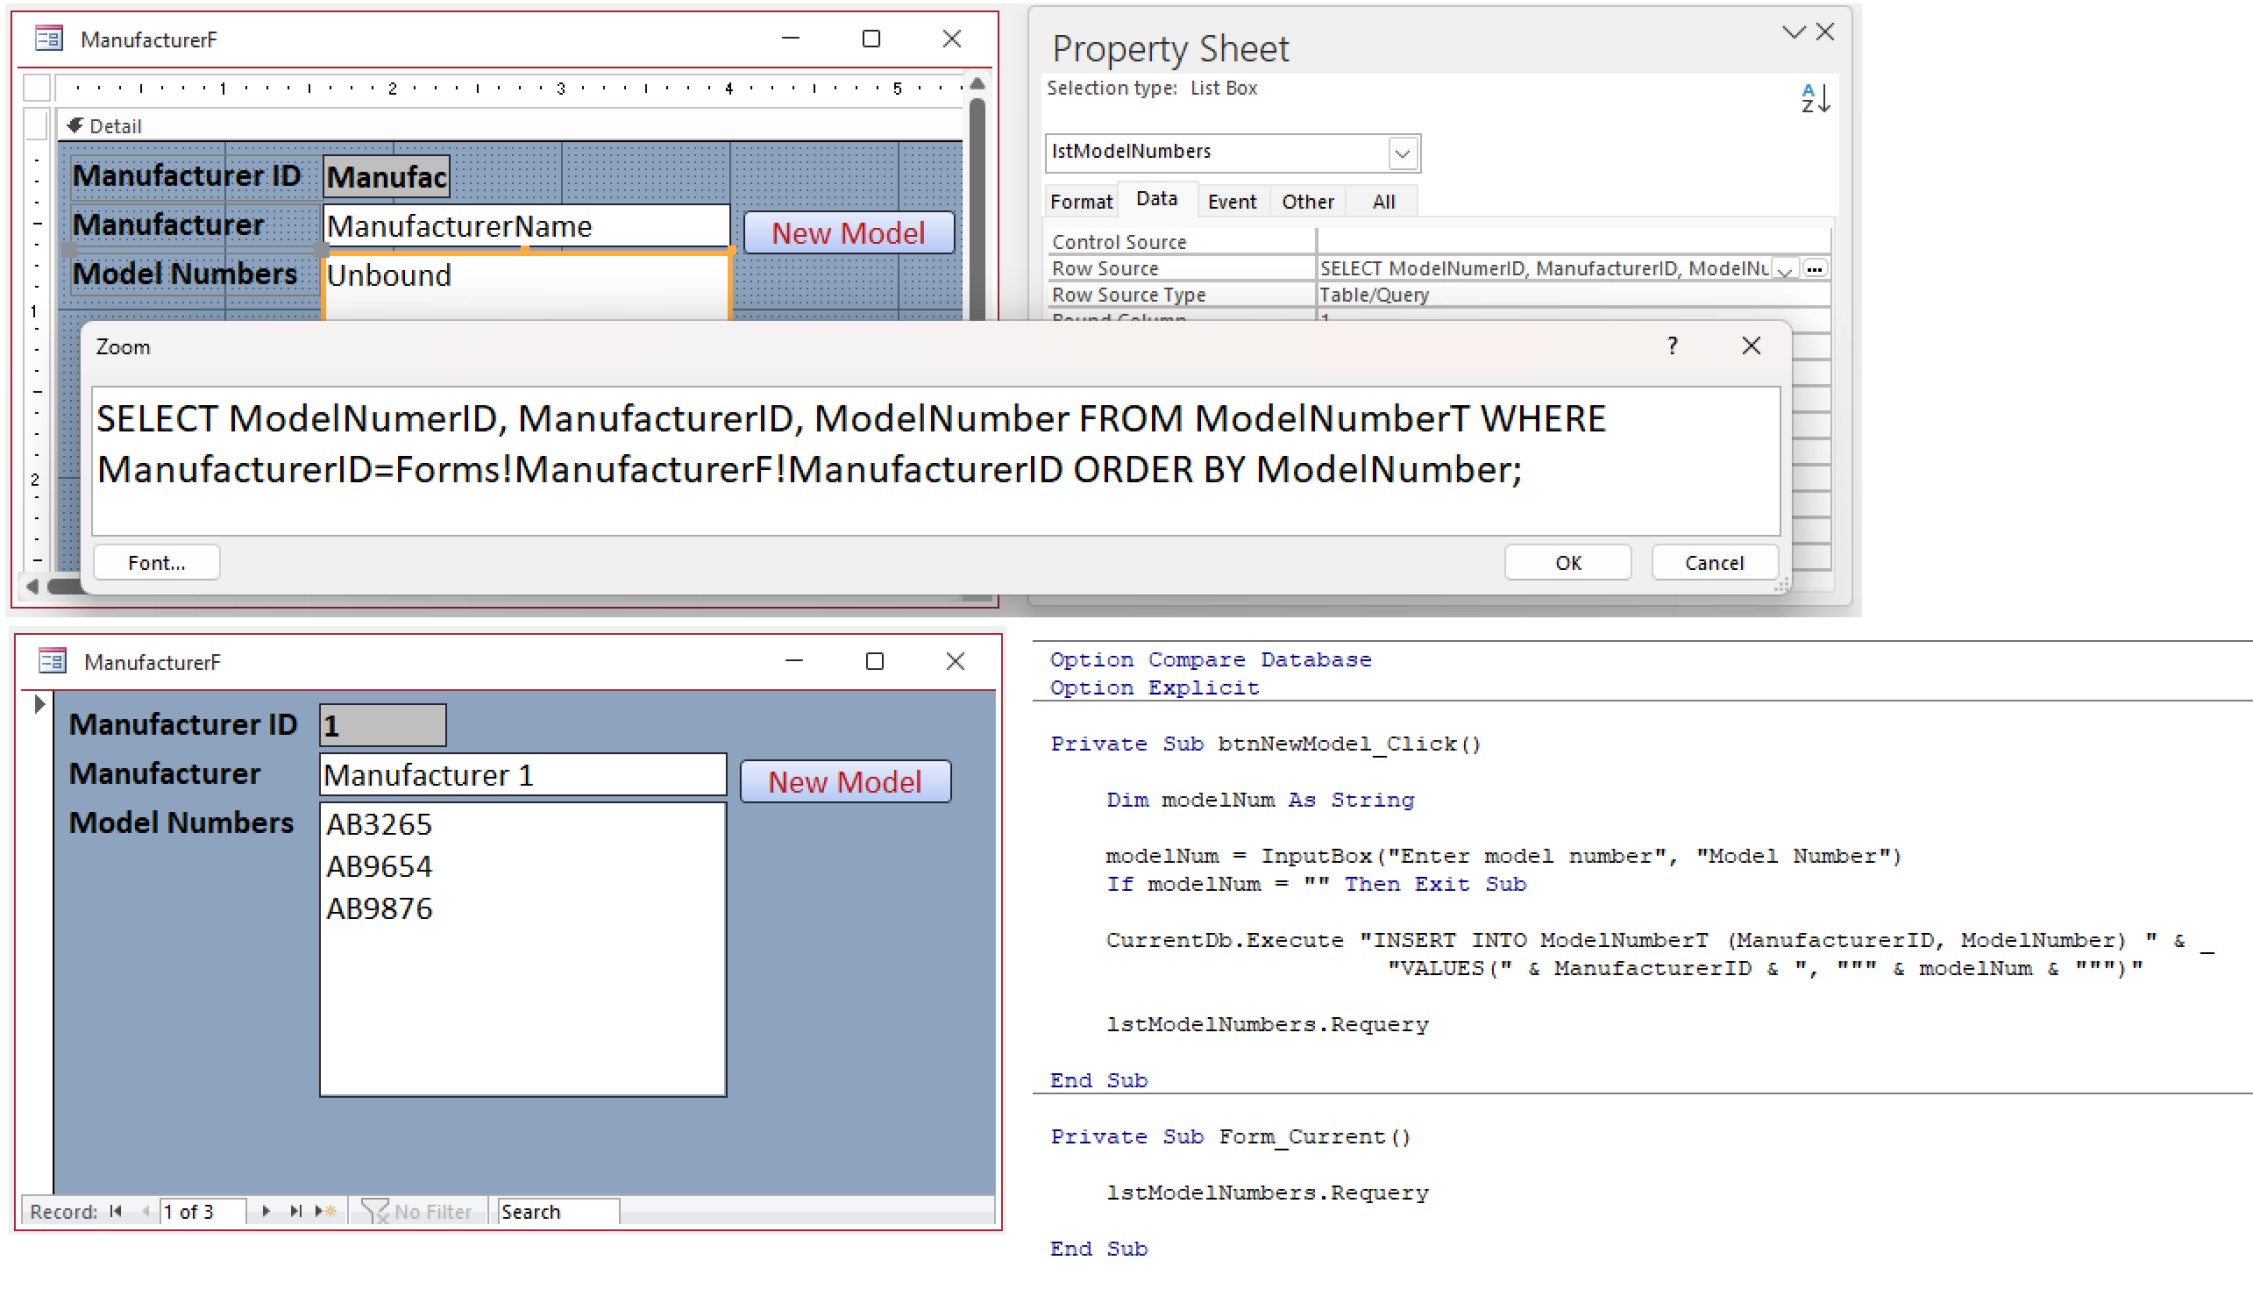Expand the Row Source dropdown arrow
Screen dimensions: 2253x1296
point(1786,270)
